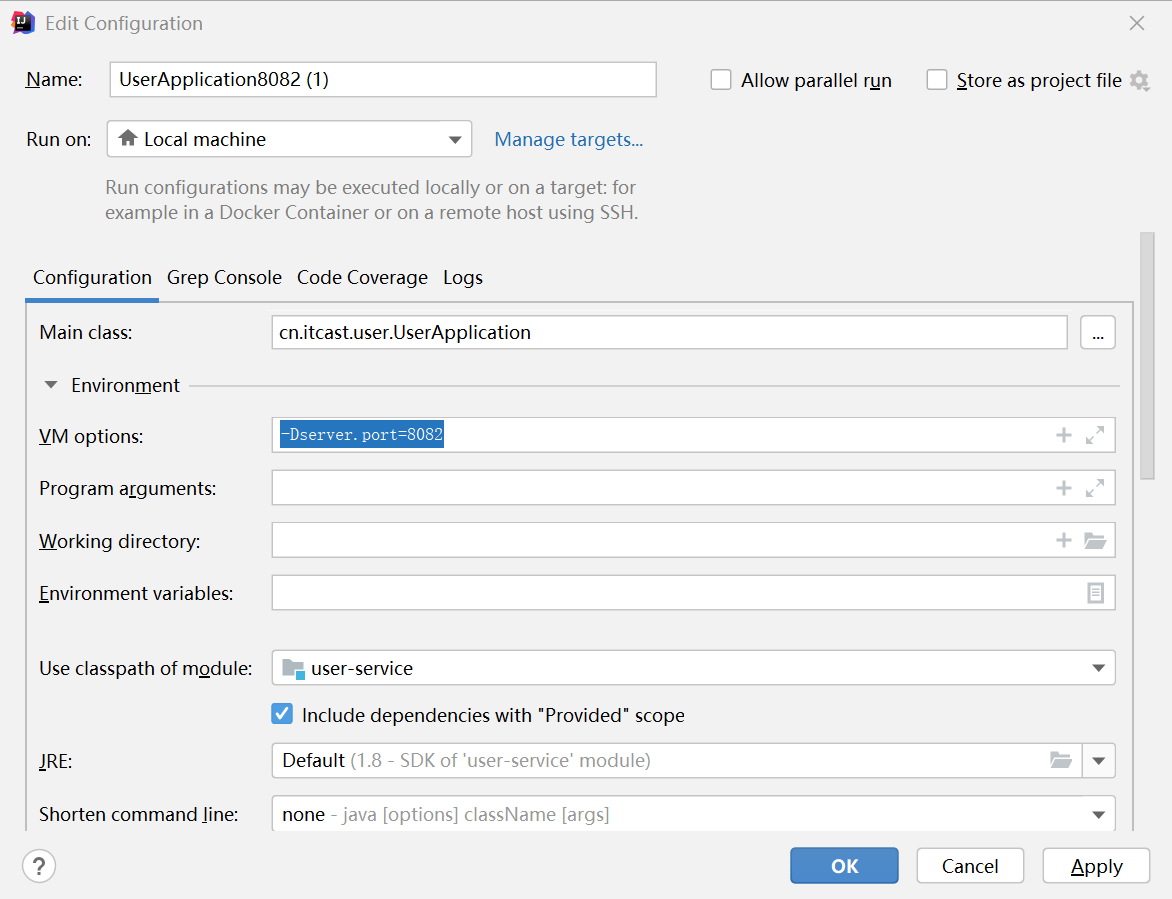Open the Run on Local machine dropdown
1172x899 pixels.
pyautogui.click(x=289, y=140)
